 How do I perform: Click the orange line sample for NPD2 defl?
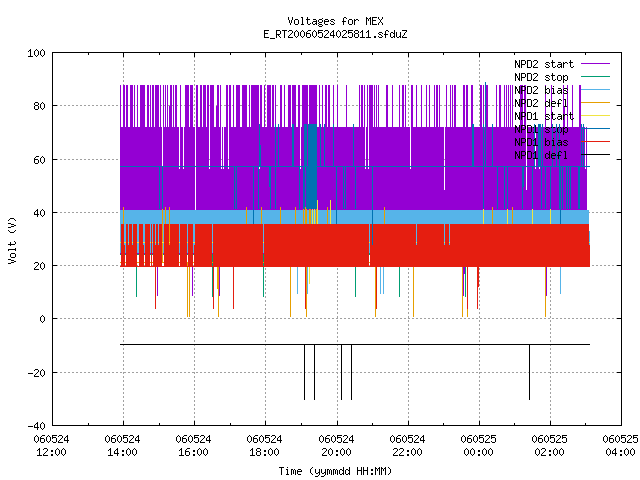click(x=596, y=102)
